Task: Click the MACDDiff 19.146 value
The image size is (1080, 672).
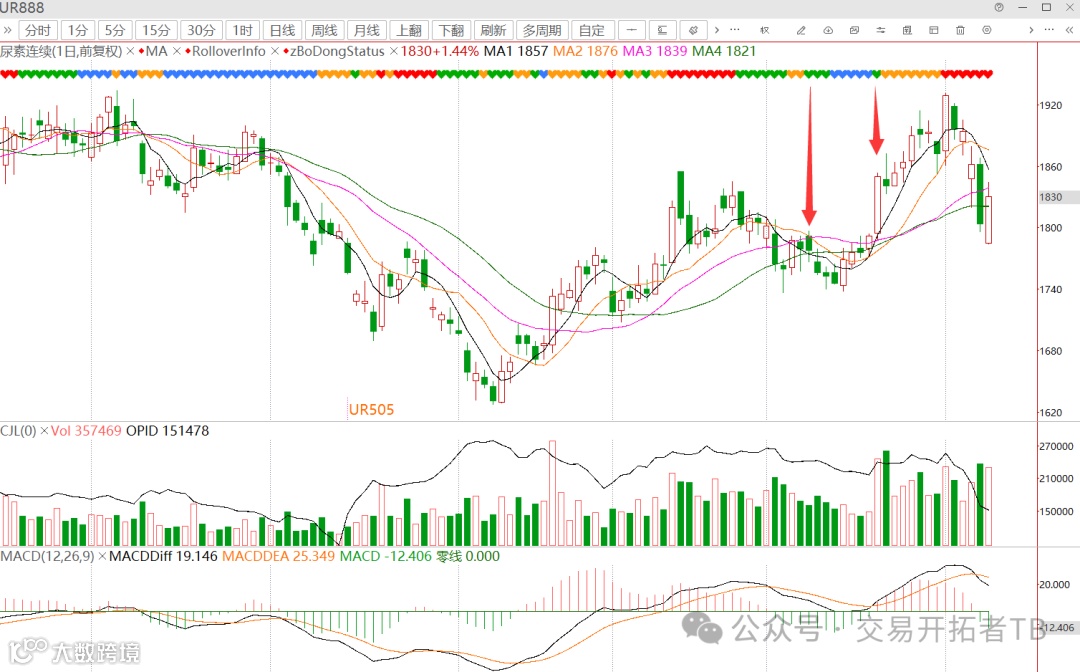Action: coord(163,556)
